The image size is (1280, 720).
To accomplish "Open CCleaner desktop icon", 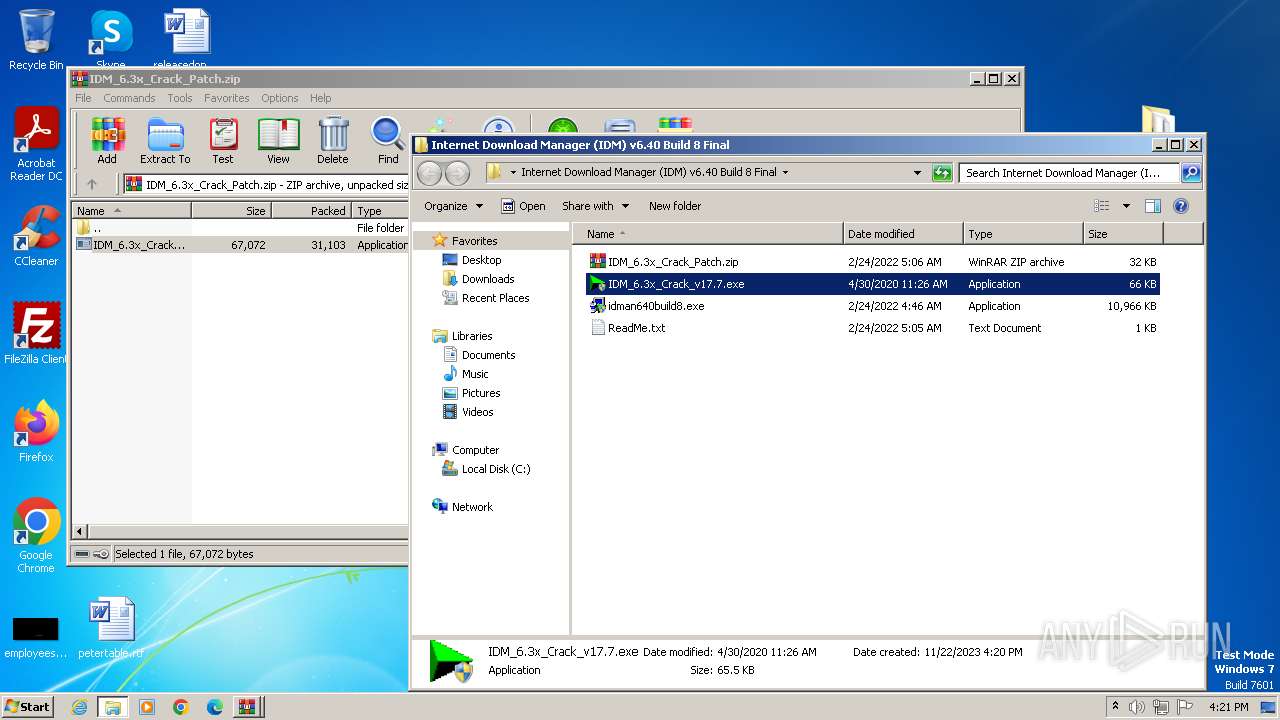I will coord(36,236).
